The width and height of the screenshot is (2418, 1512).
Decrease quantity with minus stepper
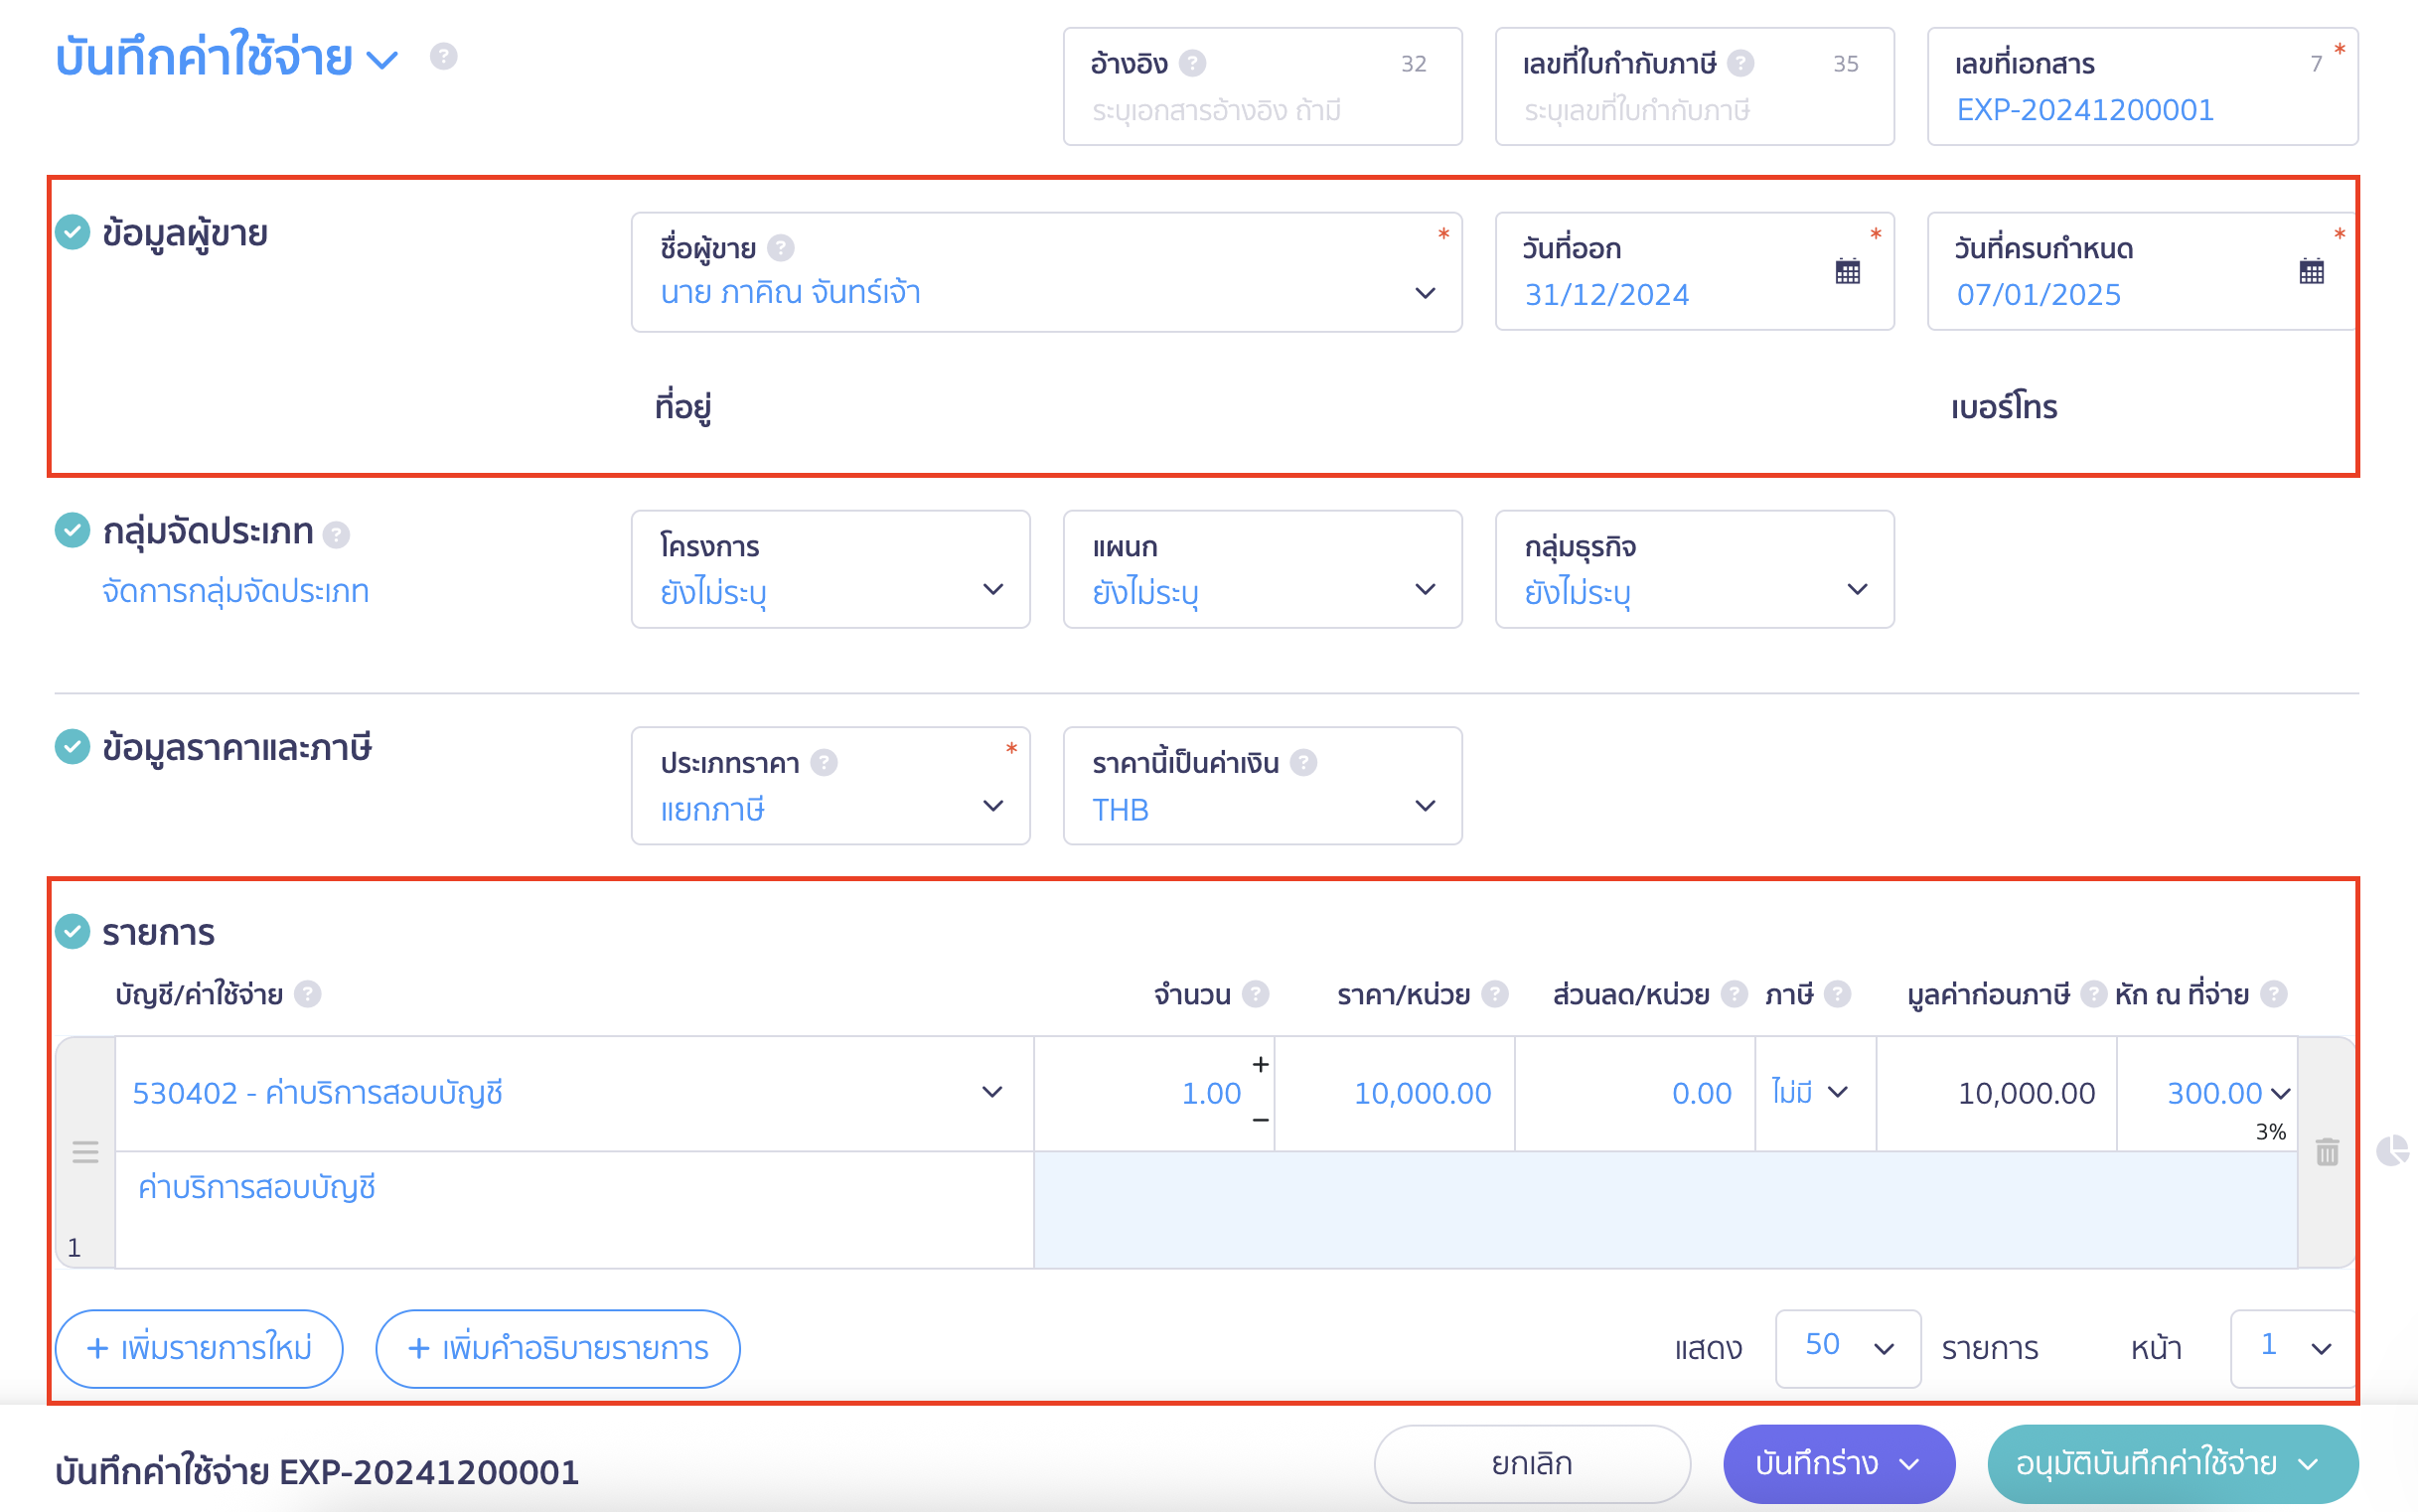pos(1261,1120)
